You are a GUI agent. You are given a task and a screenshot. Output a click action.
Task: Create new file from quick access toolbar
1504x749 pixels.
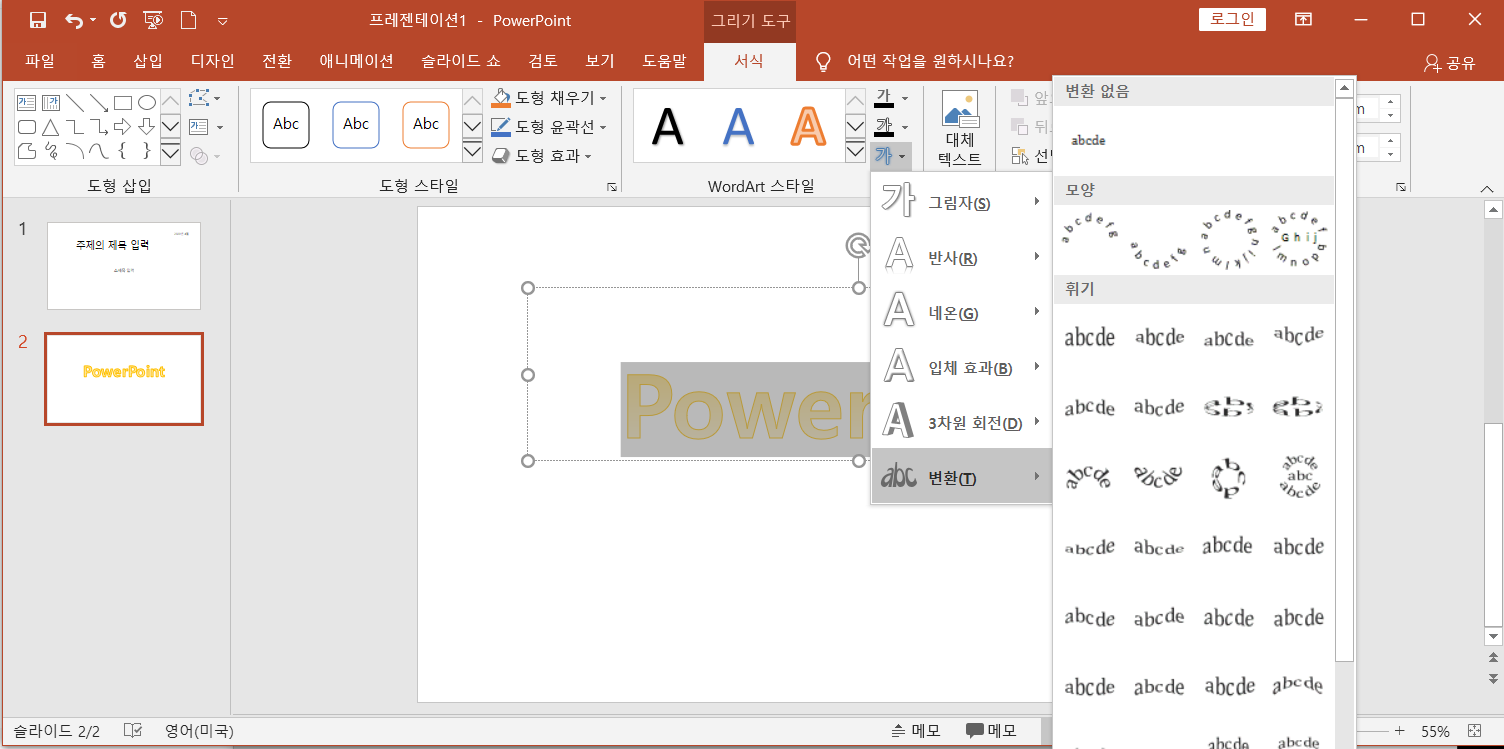pyautogui.click(x=187, y=20)
